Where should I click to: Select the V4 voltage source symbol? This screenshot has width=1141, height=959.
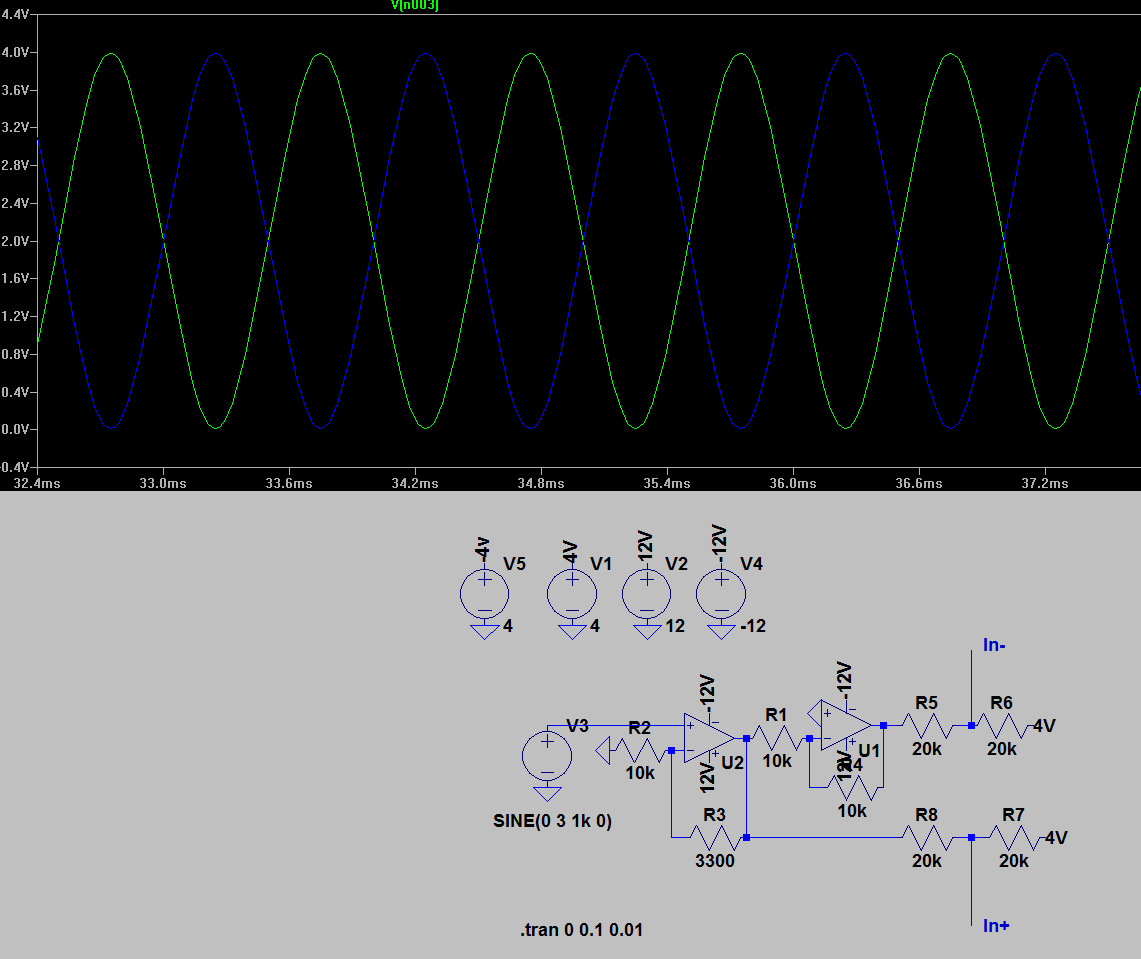click(x=721, y=594)
